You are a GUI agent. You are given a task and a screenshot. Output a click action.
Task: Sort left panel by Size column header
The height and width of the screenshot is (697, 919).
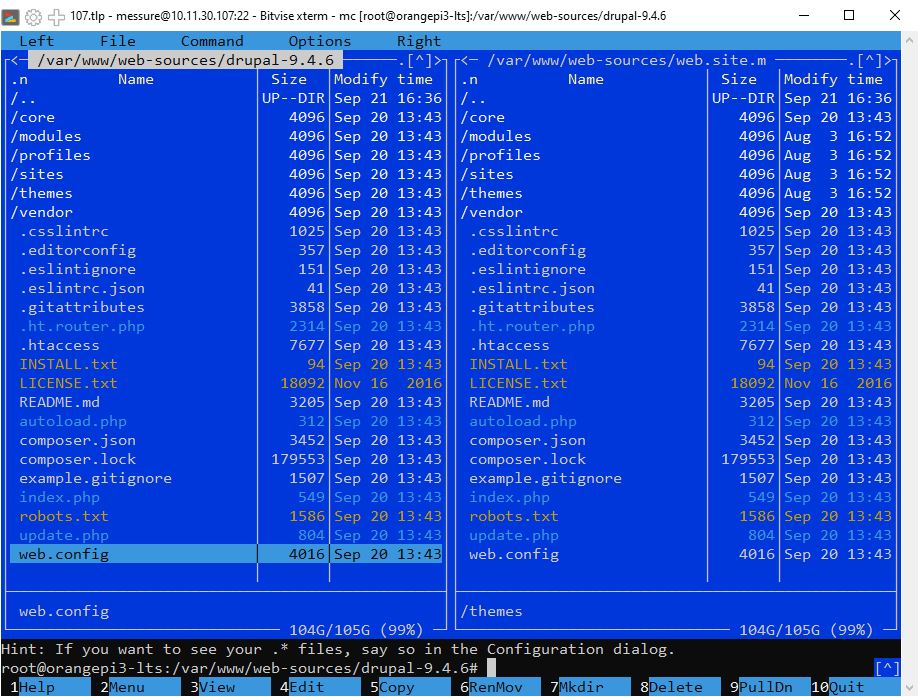[288, 79]
